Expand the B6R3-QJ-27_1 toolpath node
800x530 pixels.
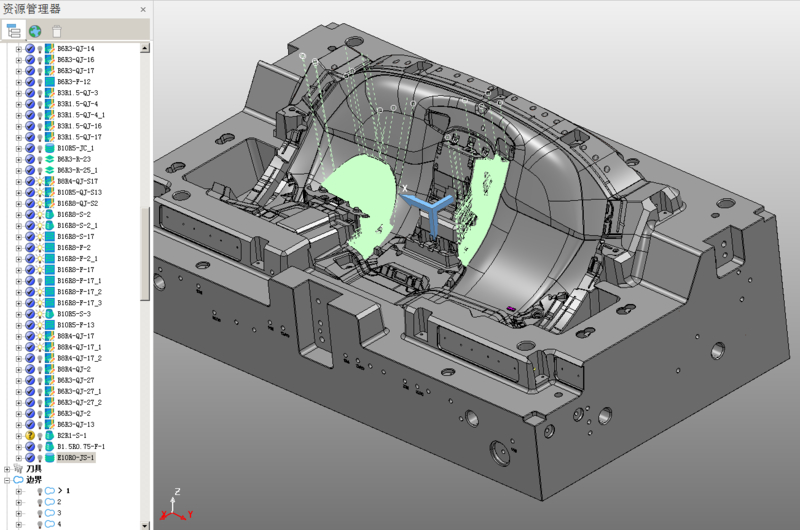tap(19, 391)
